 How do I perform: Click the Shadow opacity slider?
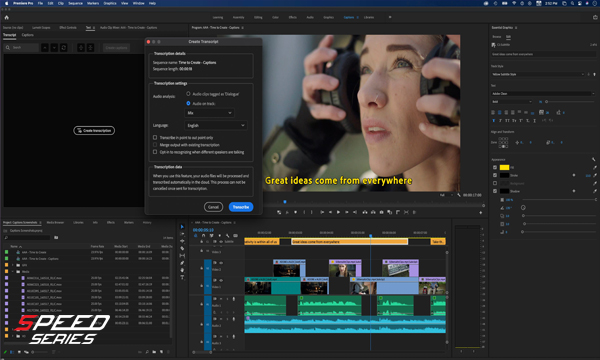coord(559,200)
